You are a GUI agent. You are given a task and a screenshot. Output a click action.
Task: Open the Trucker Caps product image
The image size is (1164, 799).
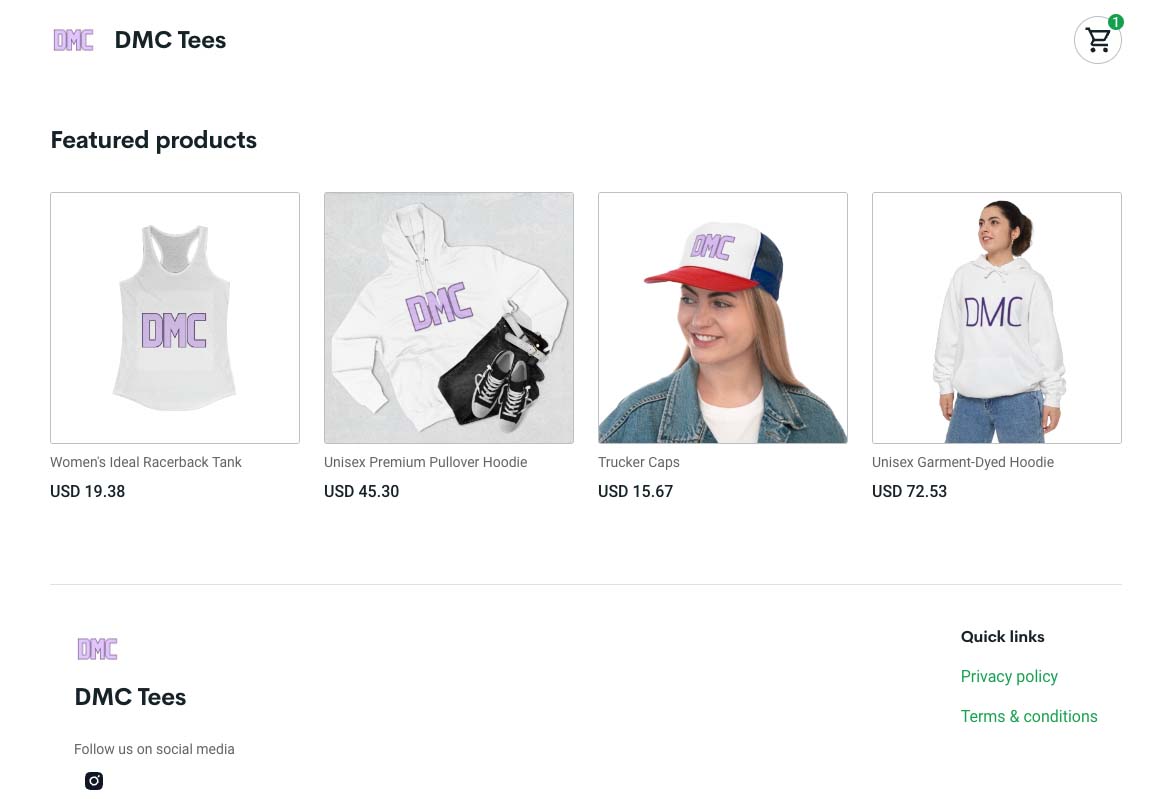click(723, 318)
